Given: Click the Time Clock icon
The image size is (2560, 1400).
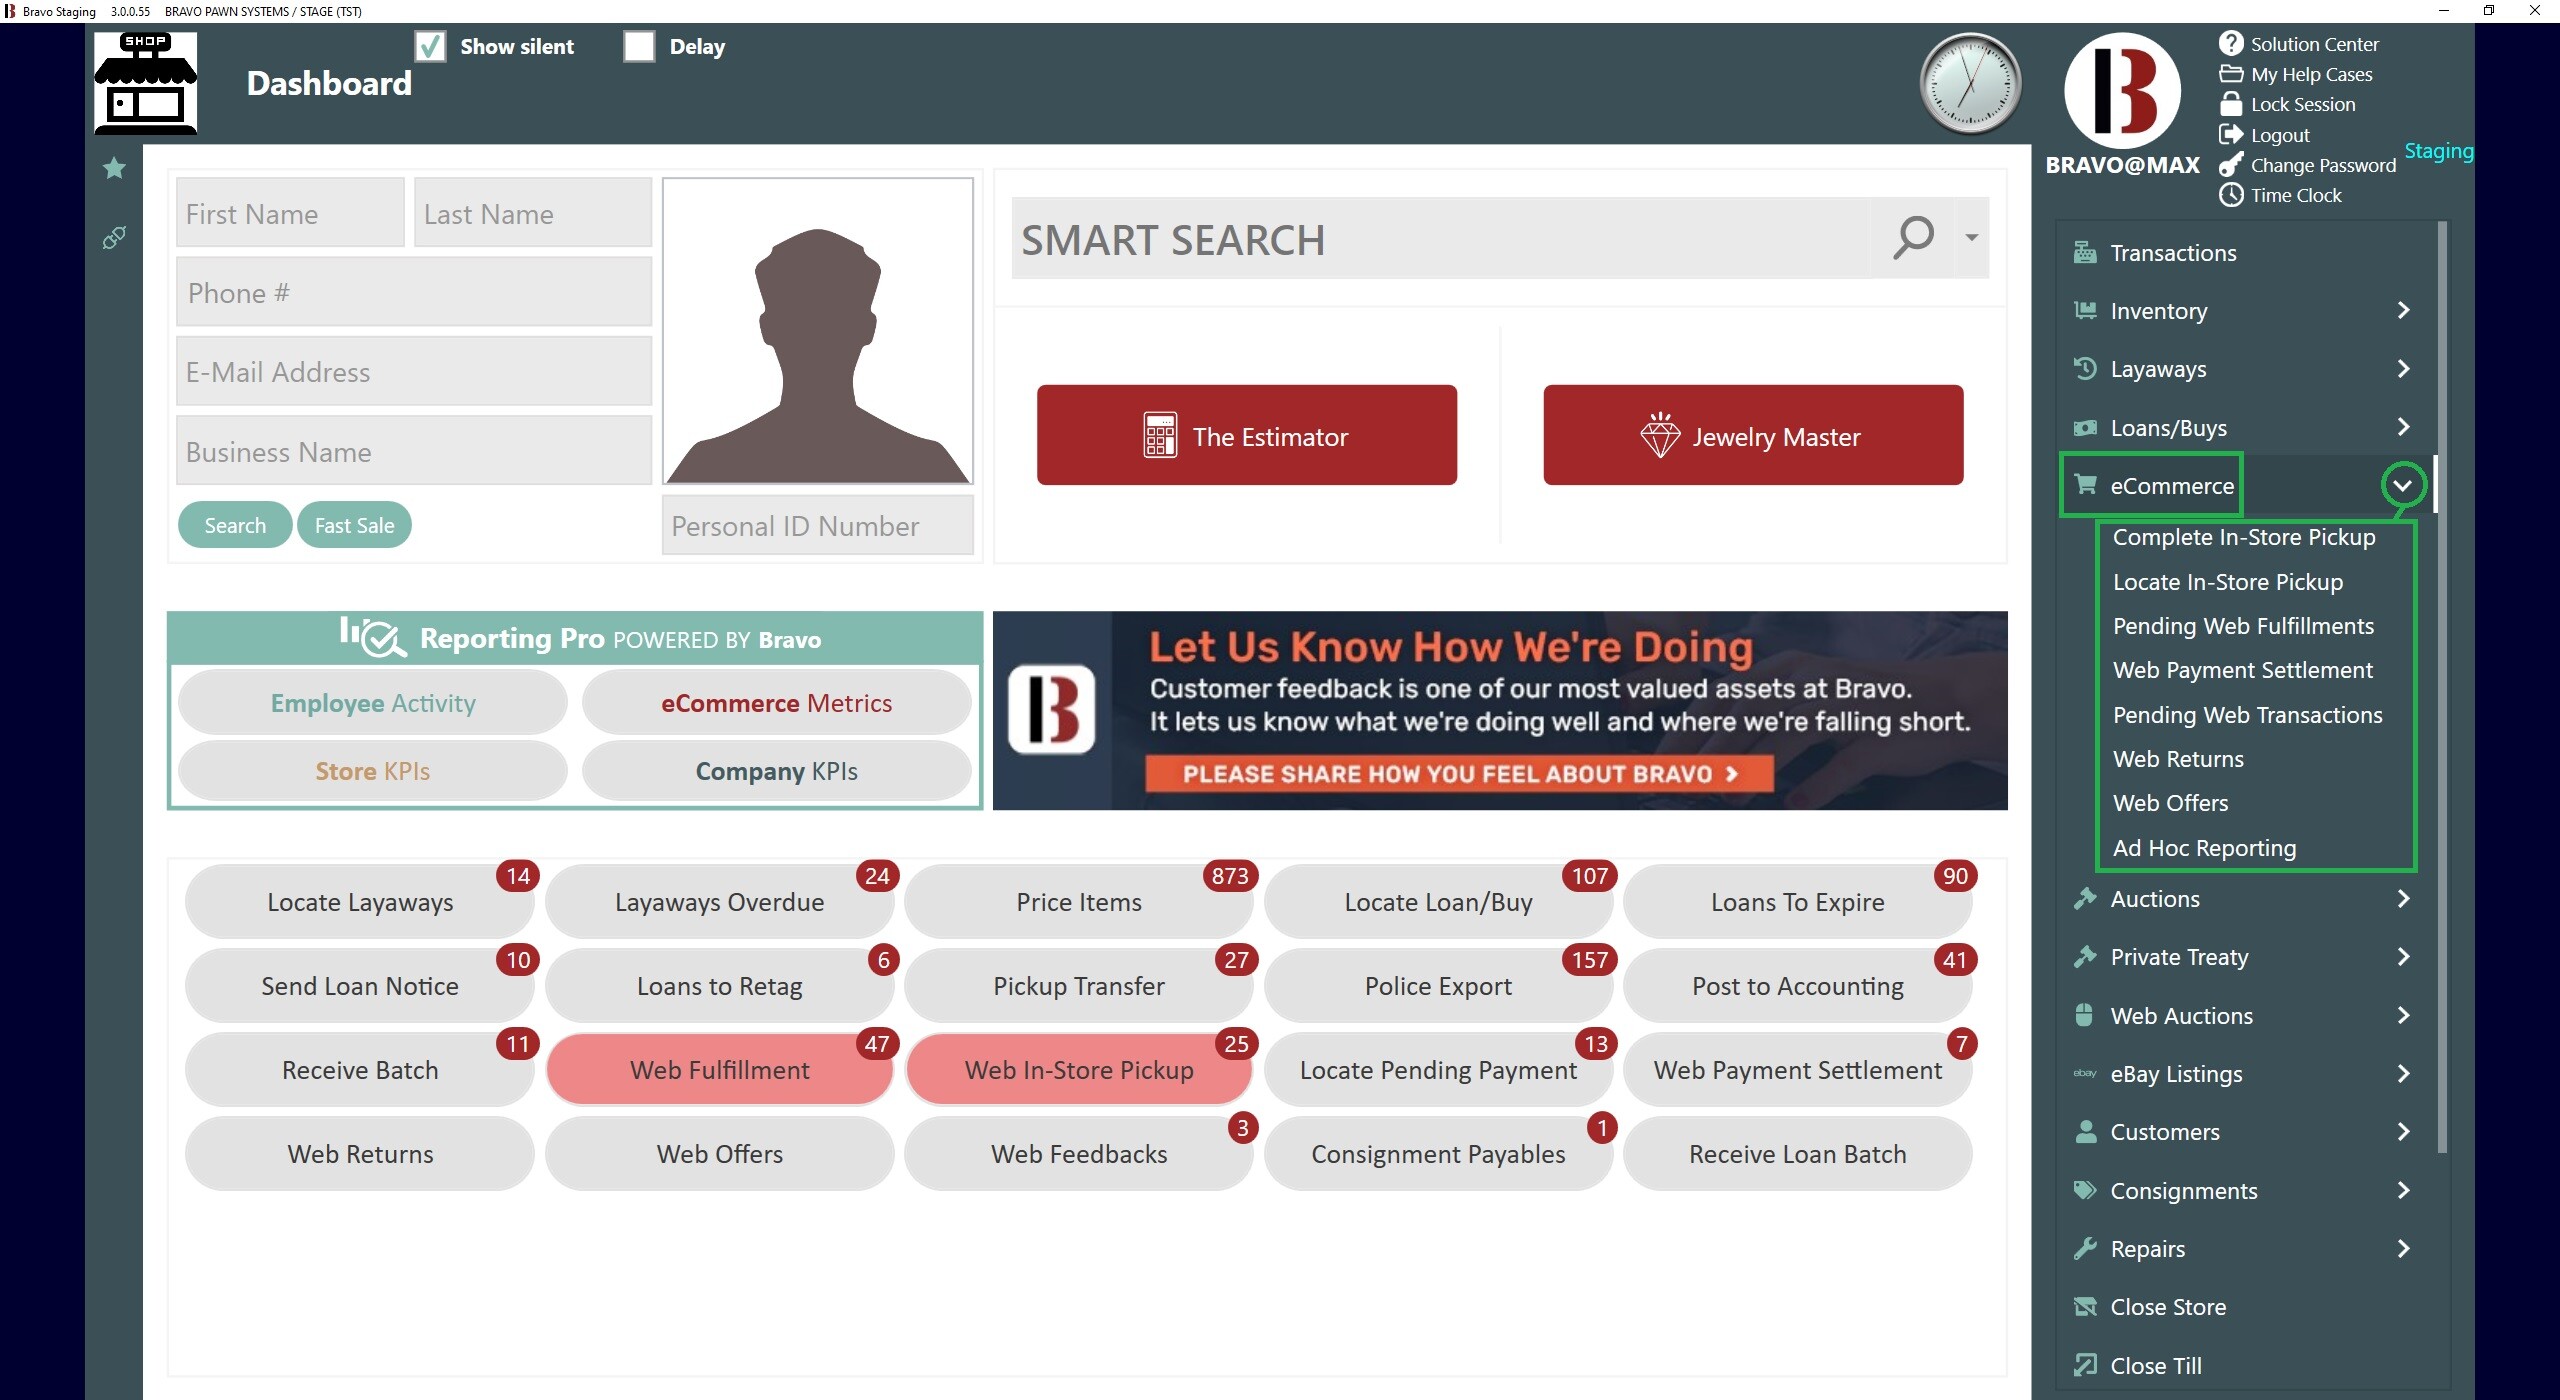Looking at the screenshot, I should click(2231, 195).
